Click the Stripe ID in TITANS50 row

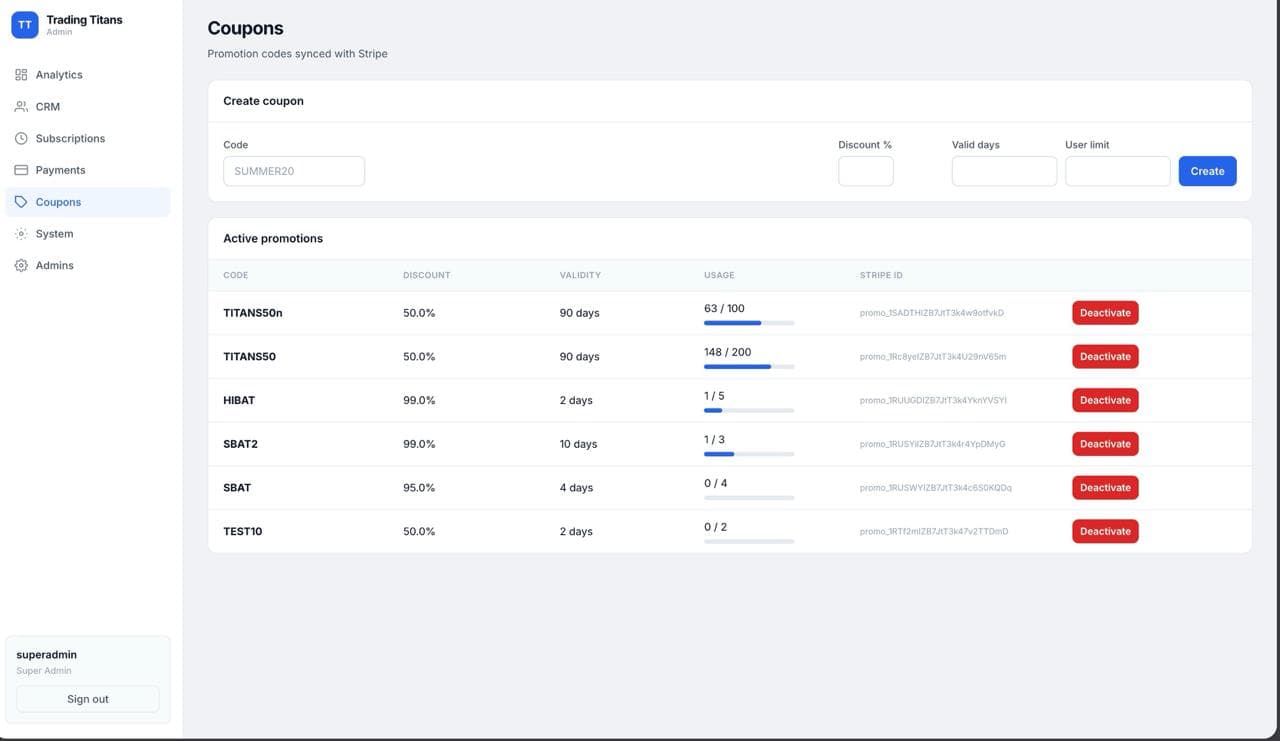(x=933, y=357)
